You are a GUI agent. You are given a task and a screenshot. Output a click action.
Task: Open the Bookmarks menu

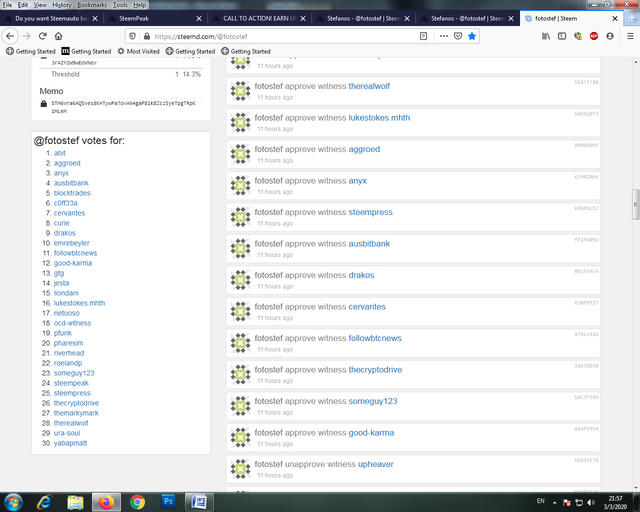pyautogui.click(x=92, y=5)
